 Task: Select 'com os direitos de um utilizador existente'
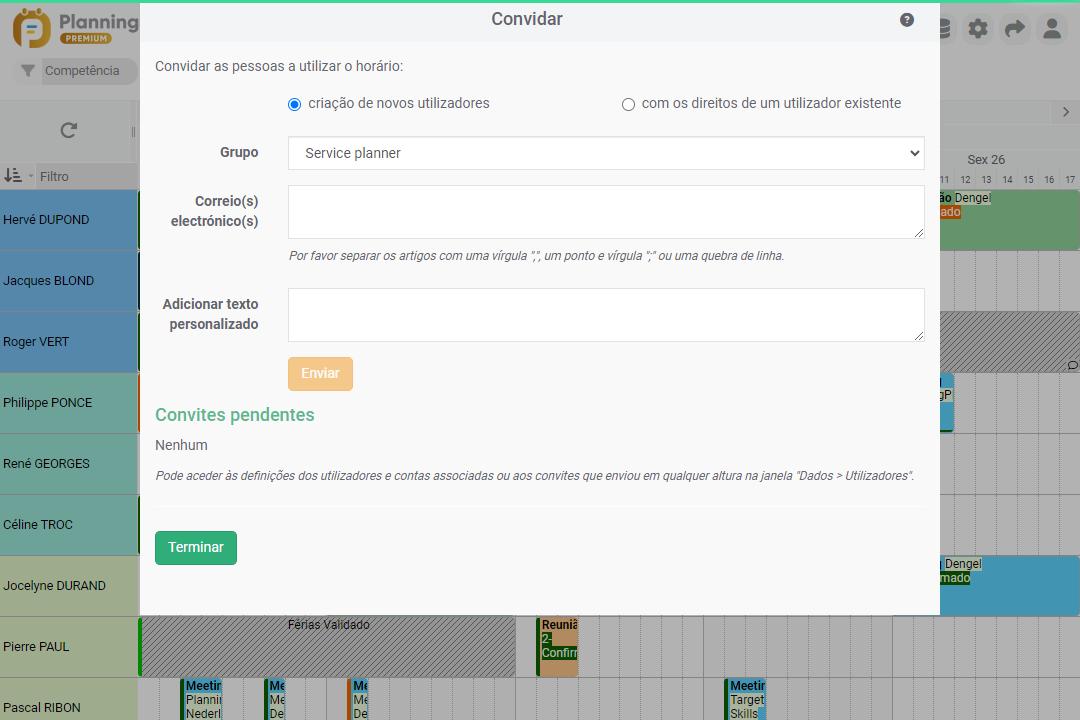tap(628, 104)
